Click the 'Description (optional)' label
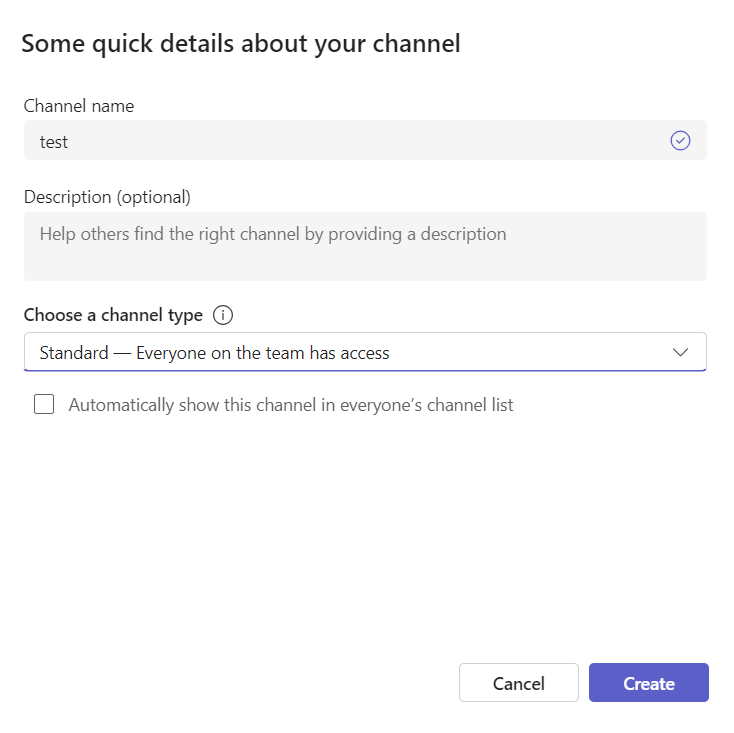Image resolution: width=734 pixels, height=733 pixels. pos(107,197)
